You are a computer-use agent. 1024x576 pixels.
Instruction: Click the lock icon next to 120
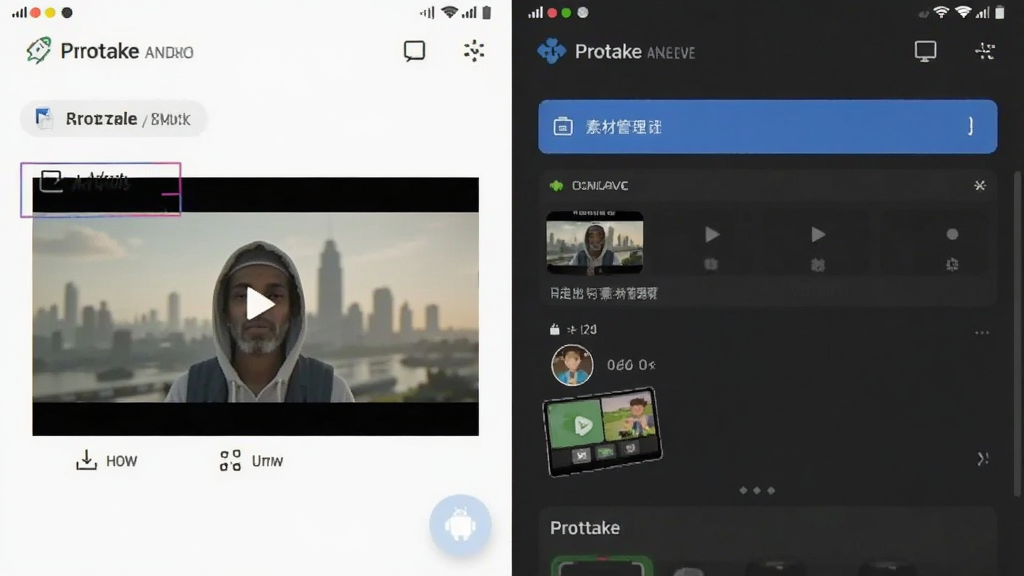[x=554, y=329]
